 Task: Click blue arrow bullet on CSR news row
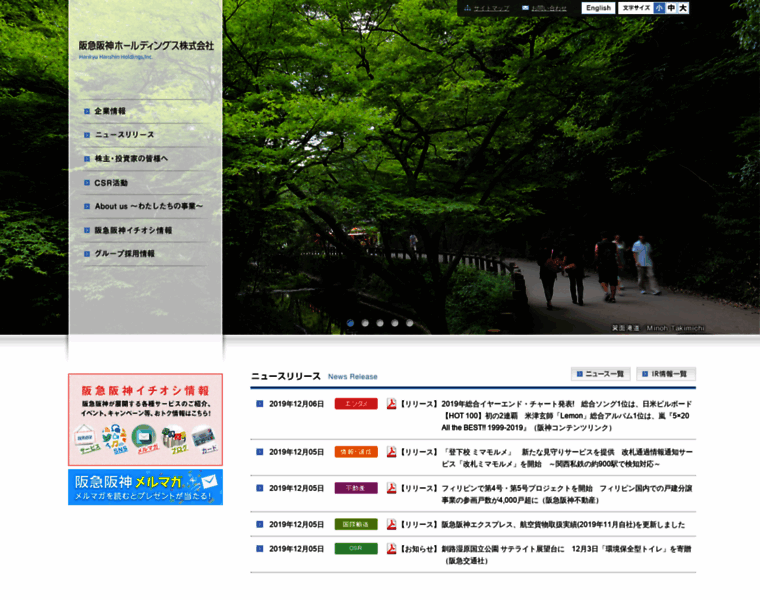[x=260, y=549]
